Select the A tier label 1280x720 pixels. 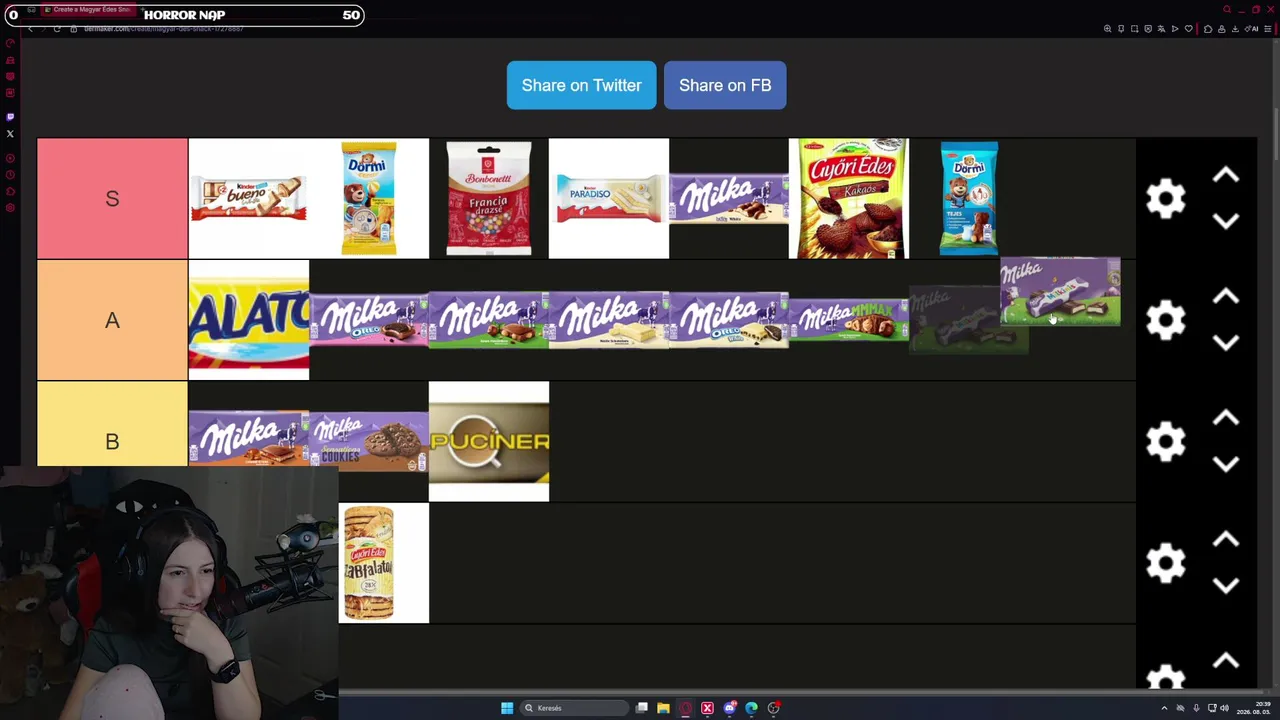click(112, 320)
